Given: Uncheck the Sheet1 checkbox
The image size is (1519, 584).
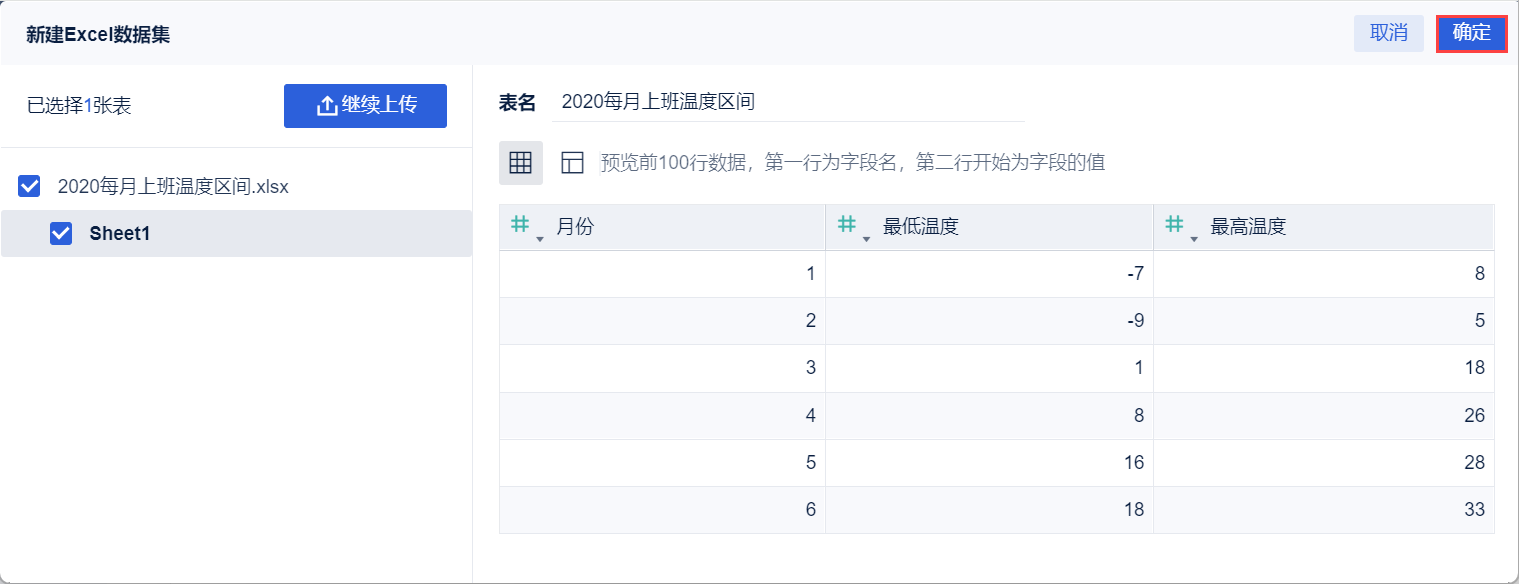Looking at the screenshot, I should (61, 233).
